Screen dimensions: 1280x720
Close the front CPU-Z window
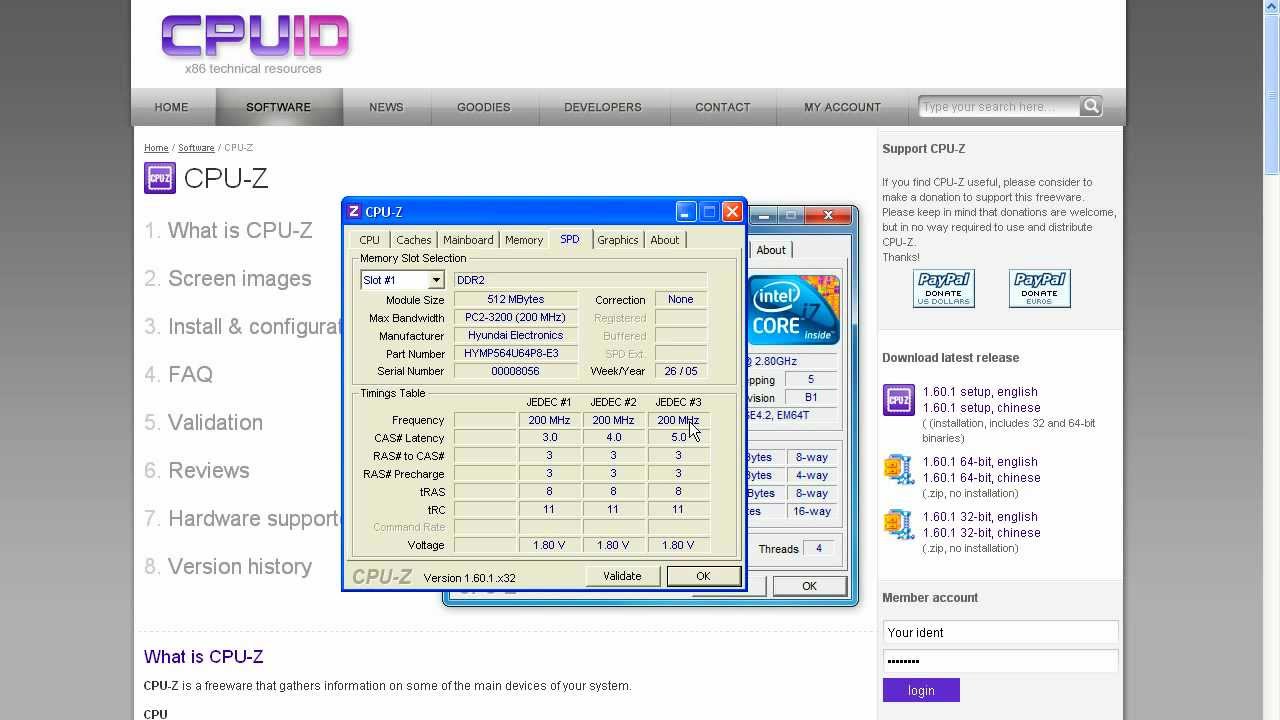pos(732,212)
